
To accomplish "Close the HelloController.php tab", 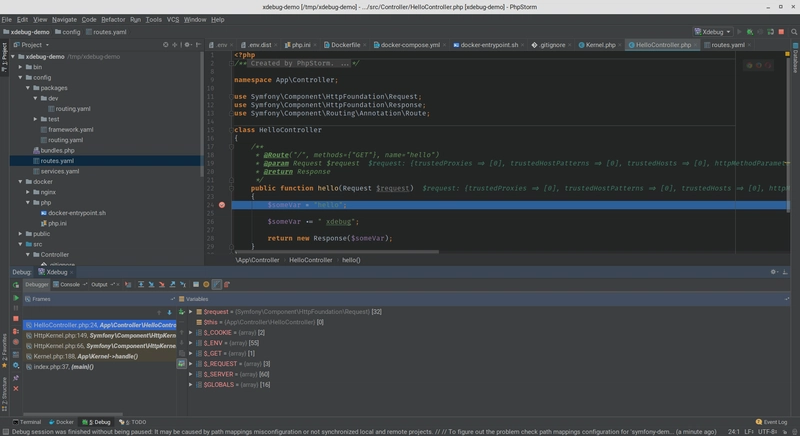I will (x=695, y=45).
